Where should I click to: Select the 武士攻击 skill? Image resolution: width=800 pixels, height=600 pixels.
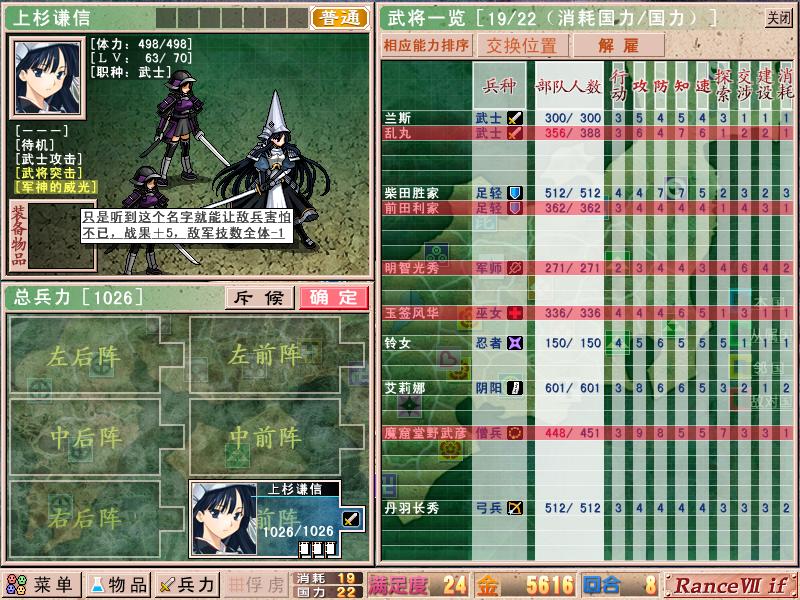(x=48, y=159)
